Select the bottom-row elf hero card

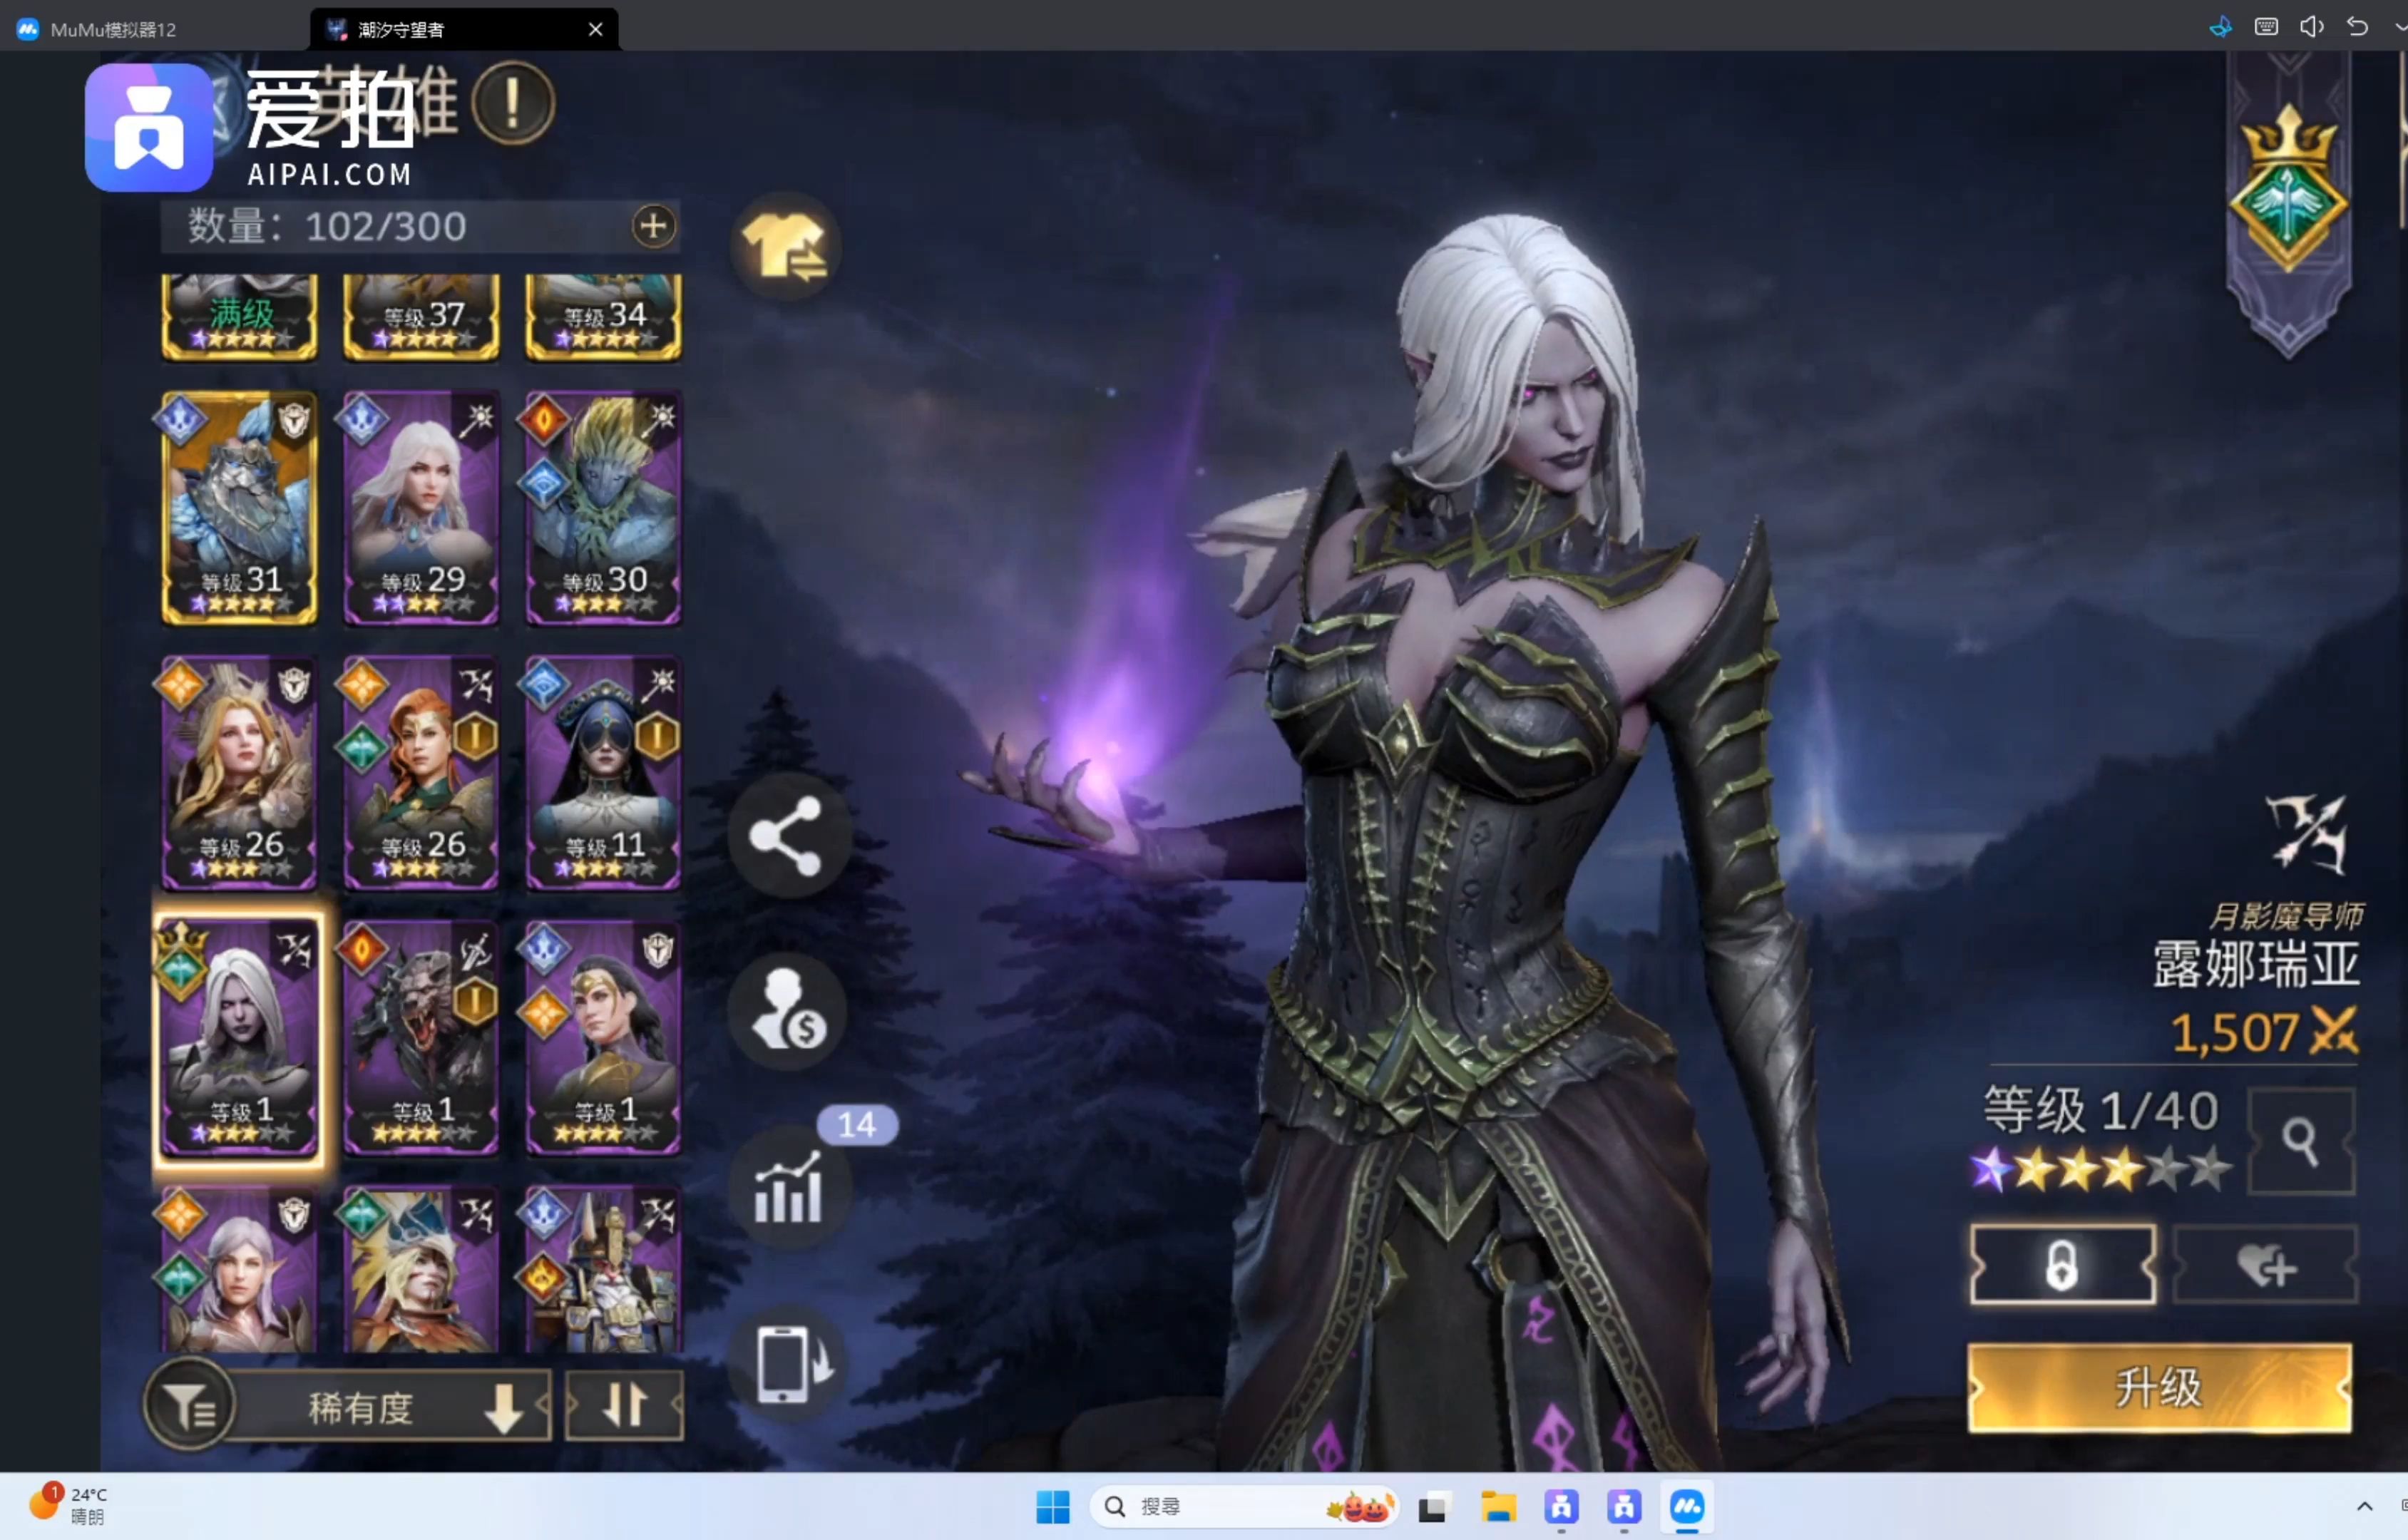point(239,1269)
